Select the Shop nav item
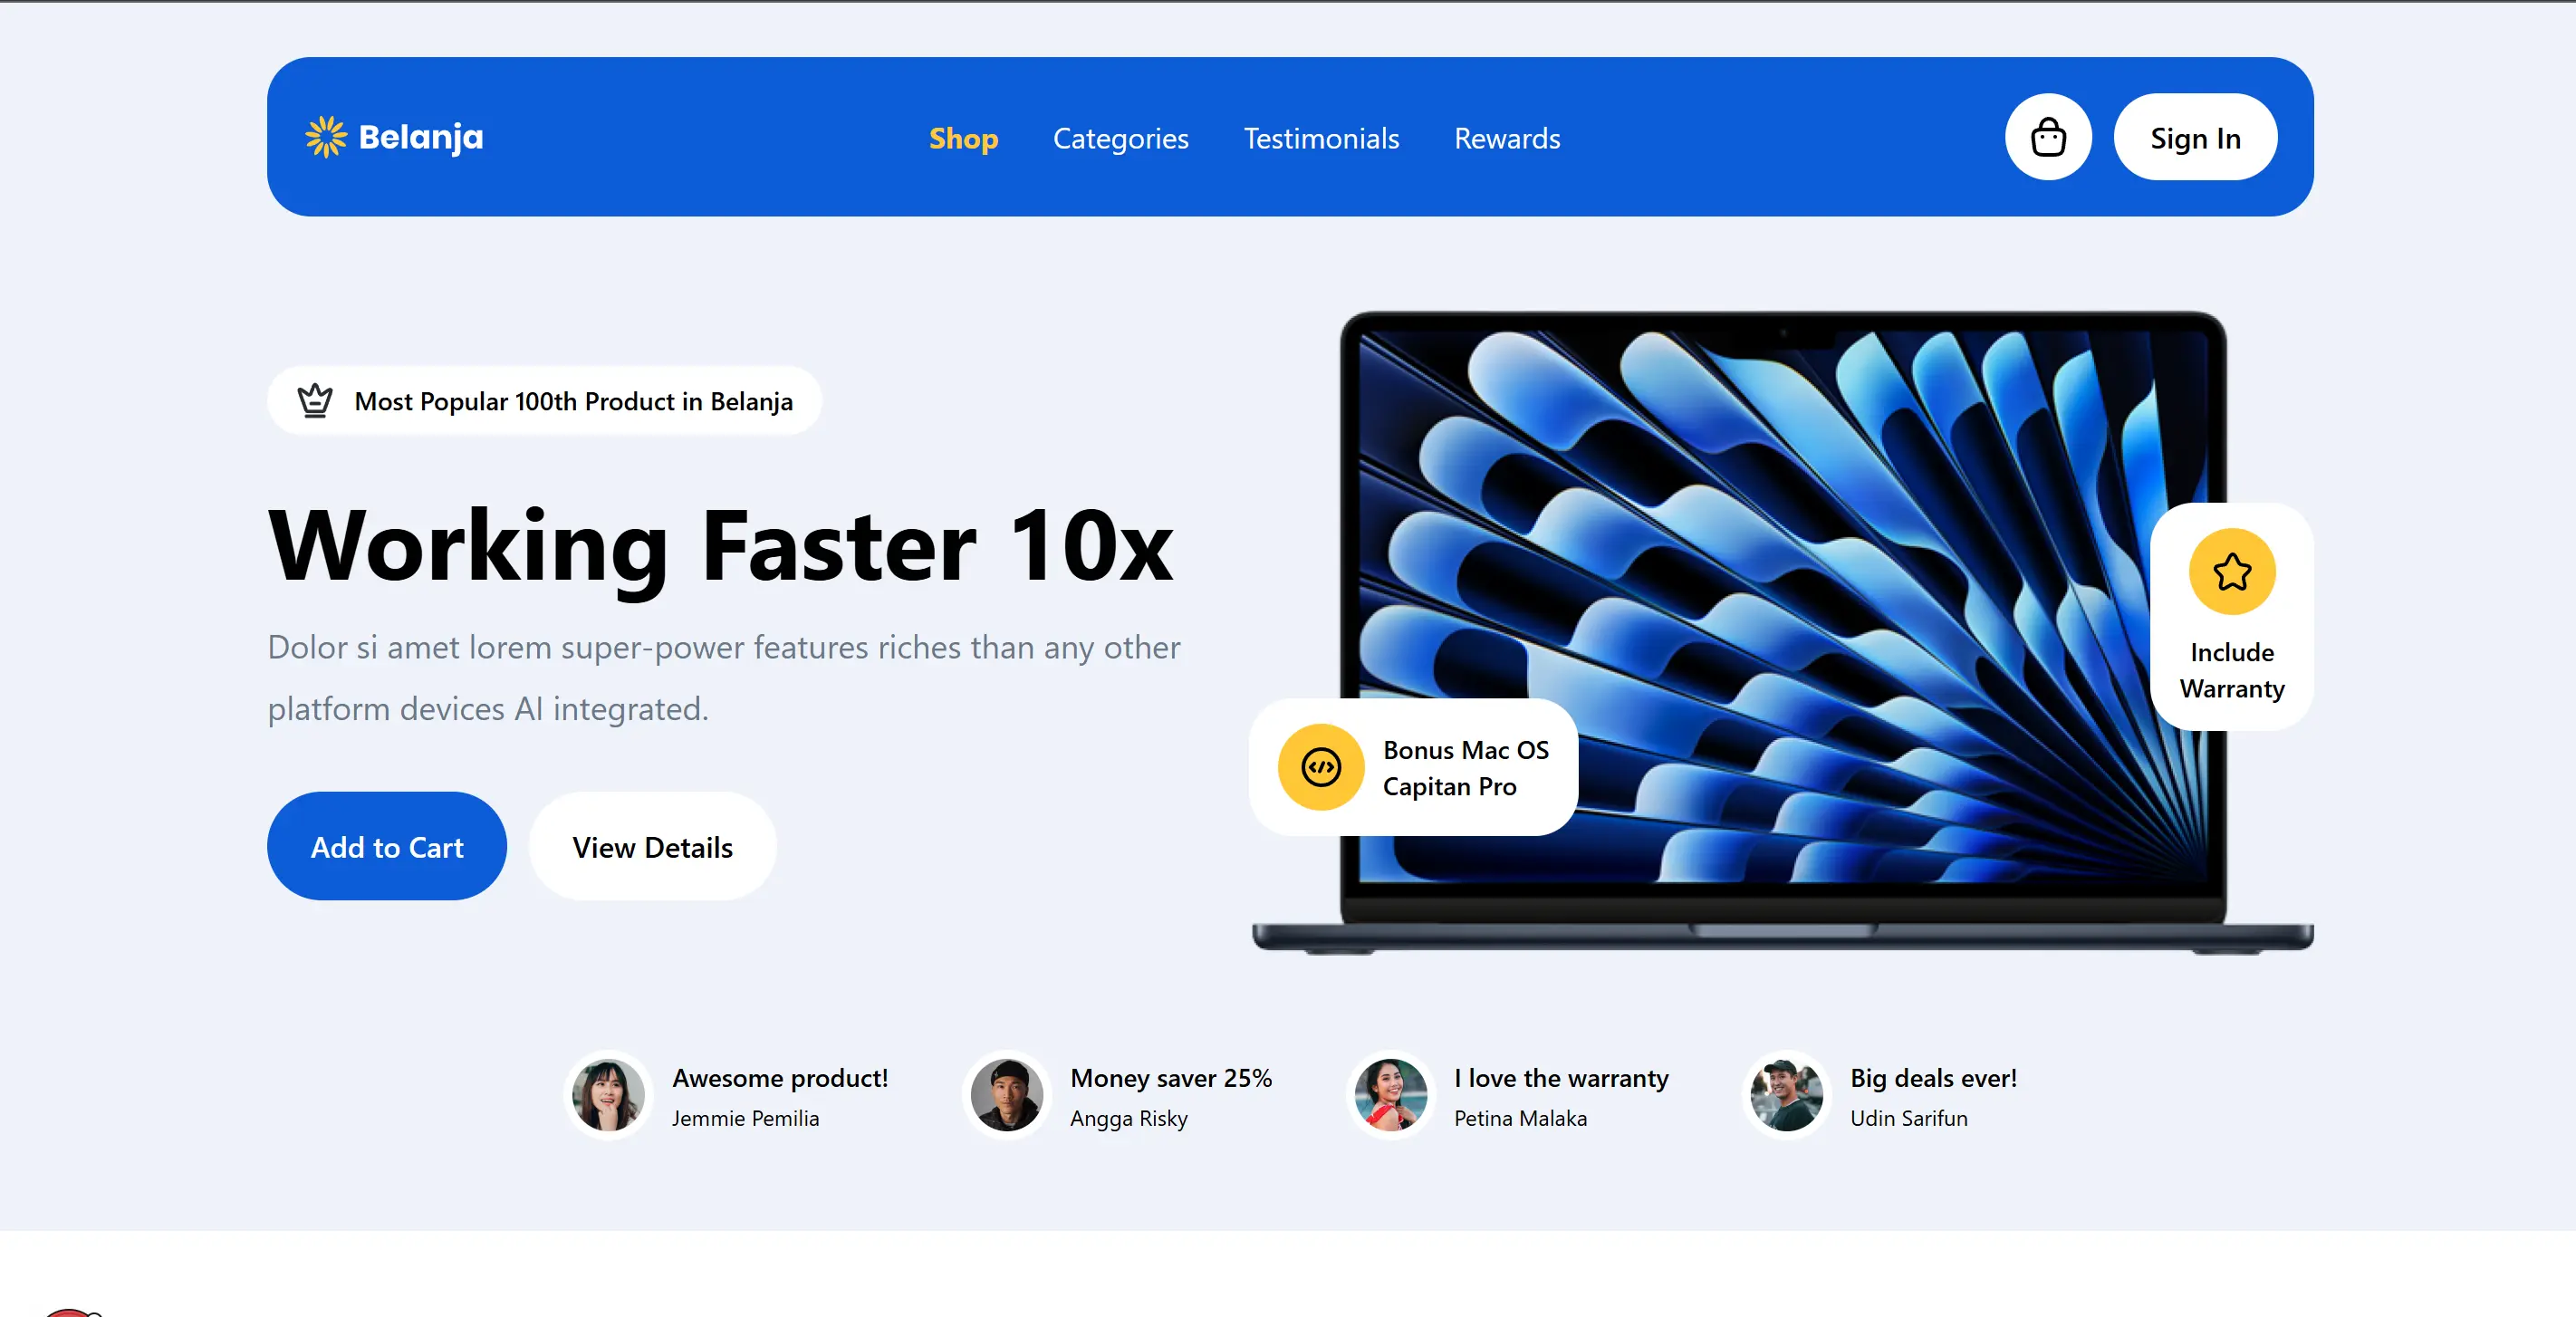2576x1317 pixels. (x=963, y=138)
